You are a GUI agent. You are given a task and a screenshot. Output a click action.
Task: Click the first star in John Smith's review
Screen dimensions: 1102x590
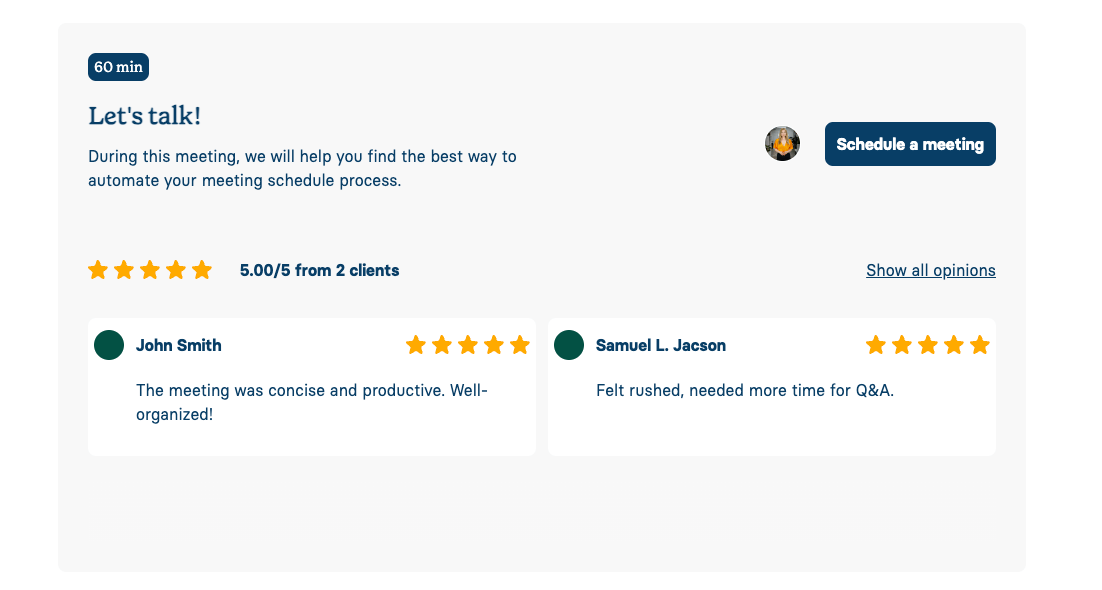(416, 344)
